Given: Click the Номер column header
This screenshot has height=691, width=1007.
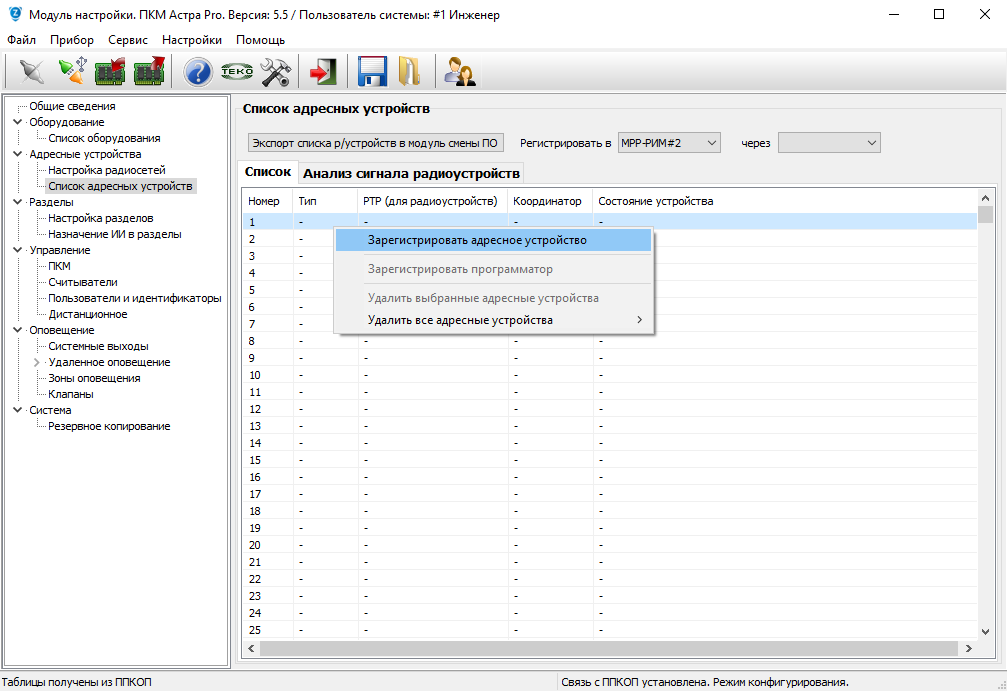Looking at the screenshot, I should 268,201.
